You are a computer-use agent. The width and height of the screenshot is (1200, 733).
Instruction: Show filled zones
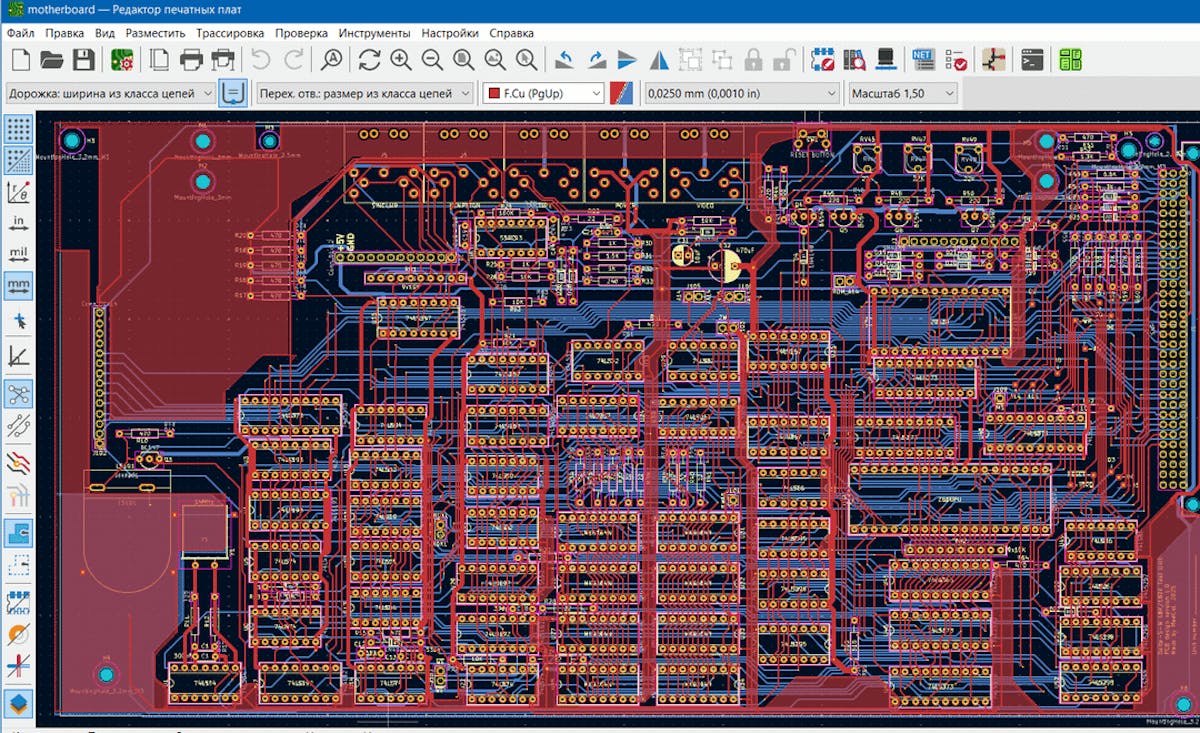(x=18, y=533)
